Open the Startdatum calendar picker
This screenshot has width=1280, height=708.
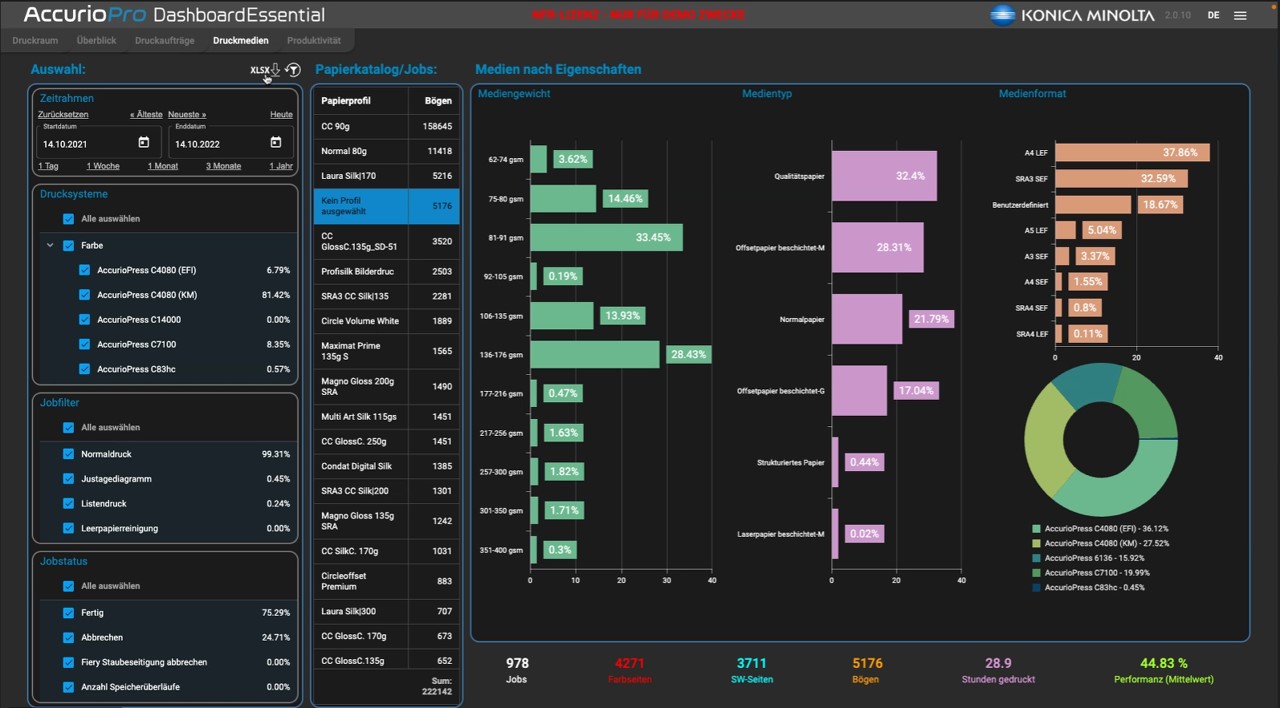click(144, 142)
